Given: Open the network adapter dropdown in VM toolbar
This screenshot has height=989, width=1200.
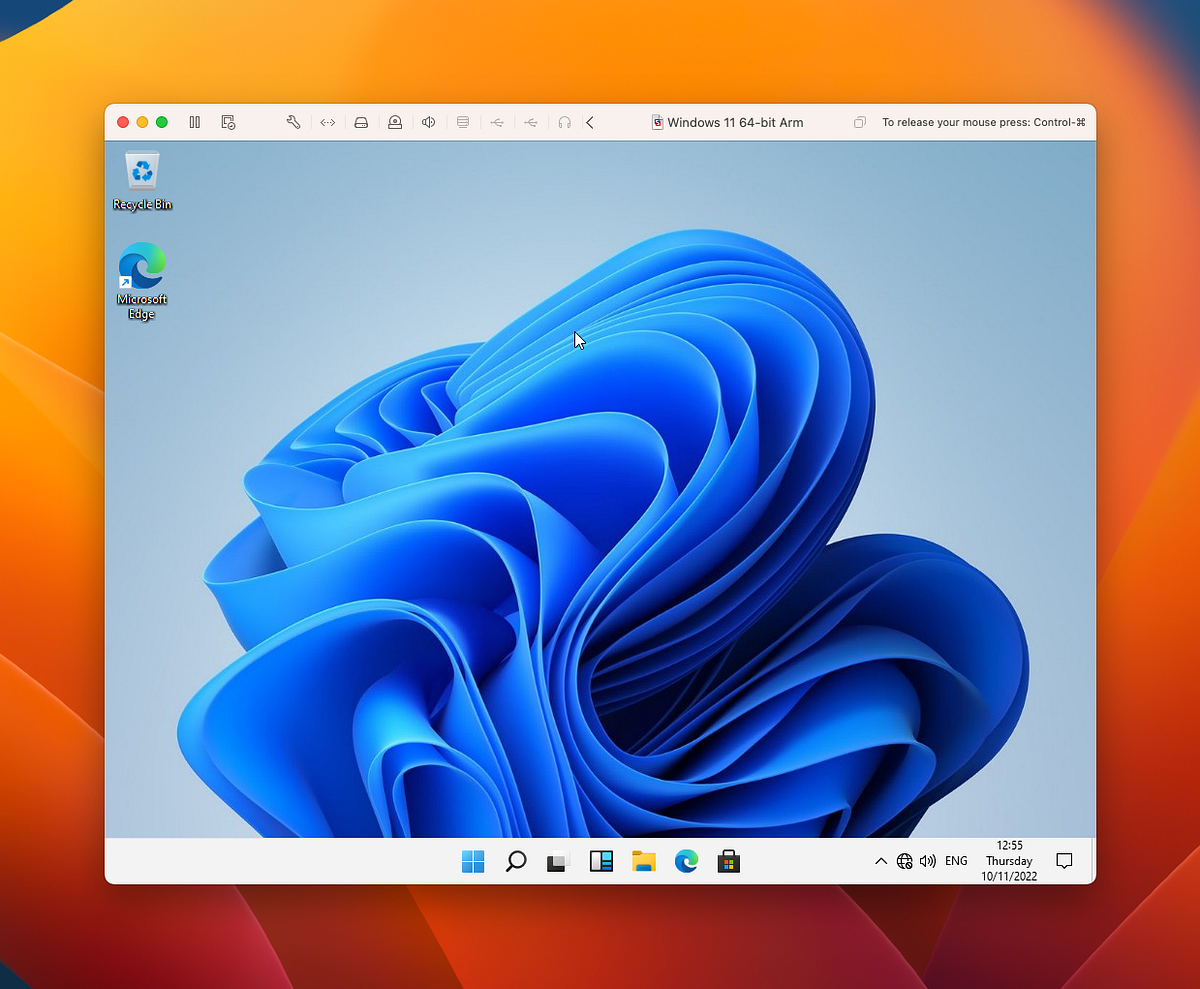Looking at the screenshot, I should point(327,122).
